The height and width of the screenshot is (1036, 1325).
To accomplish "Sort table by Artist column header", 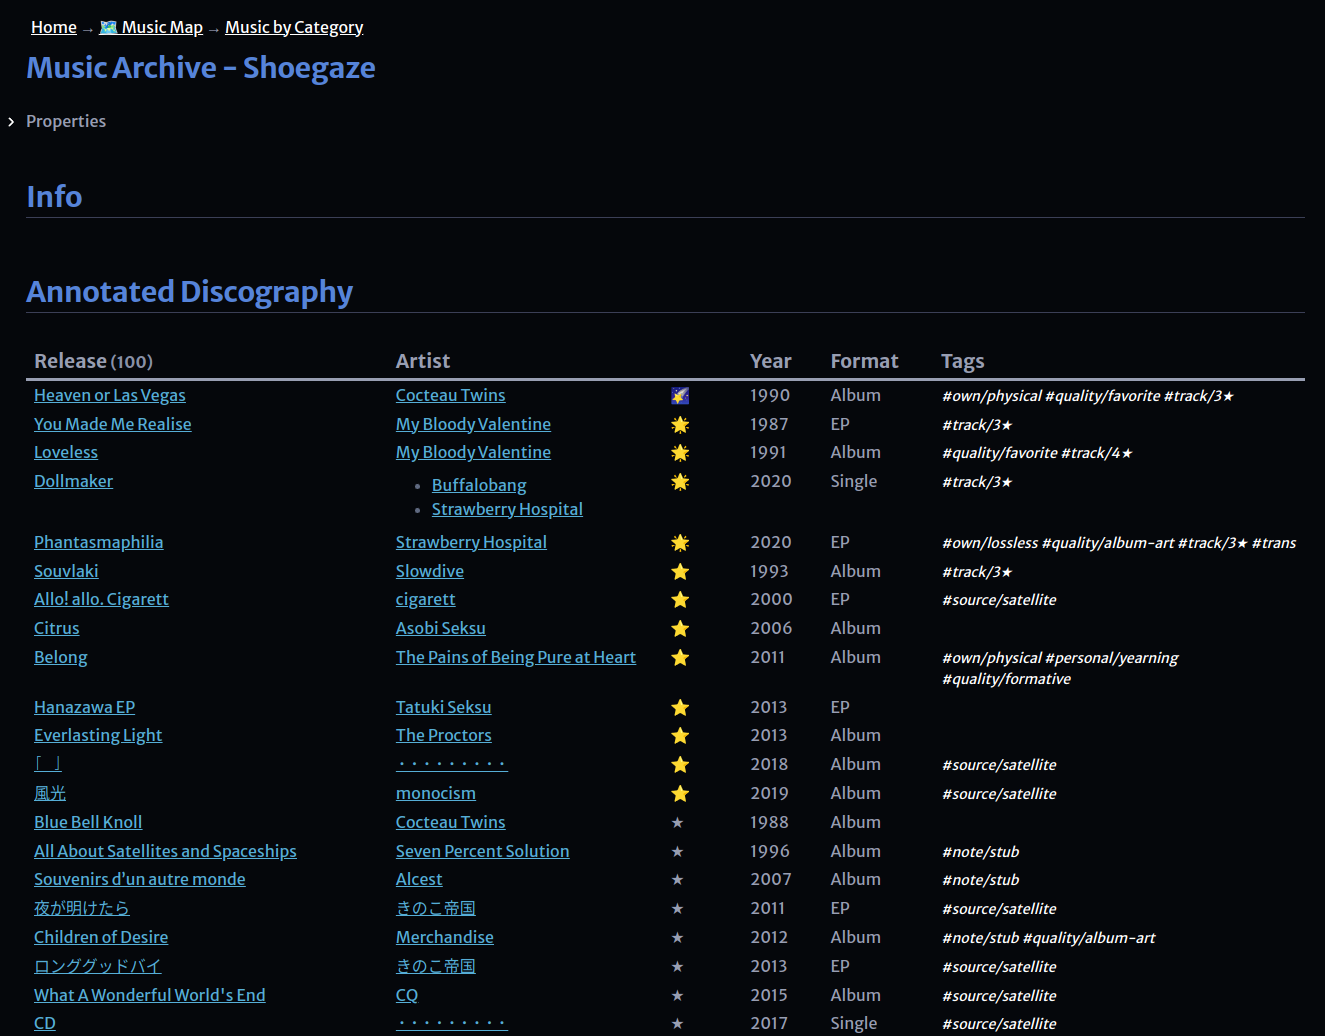I will pos(423,361).
